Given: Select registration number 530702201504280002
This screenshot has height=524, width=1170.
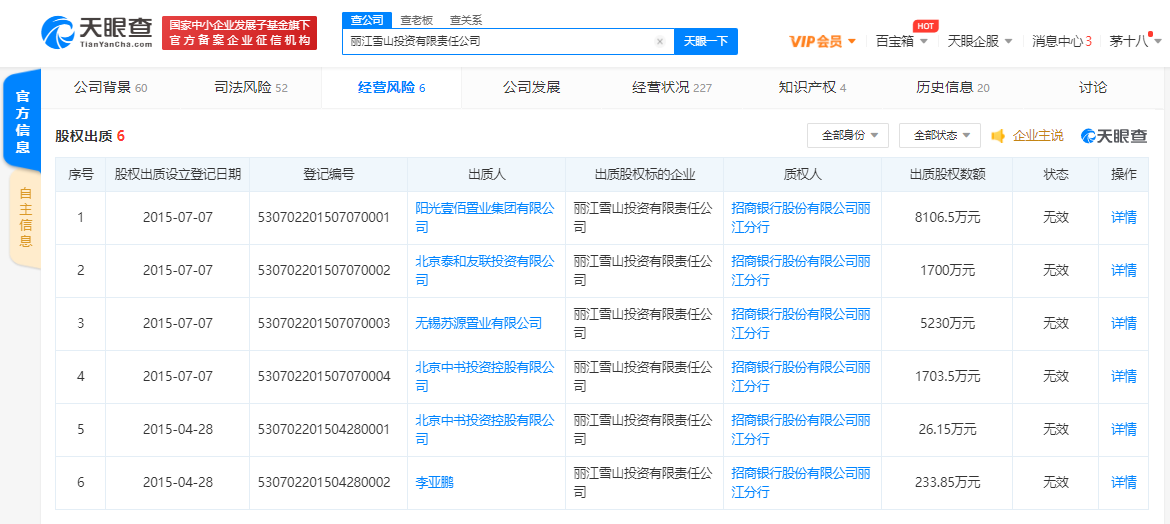Looking at the screenshot, I should click(x=324, y=482).
